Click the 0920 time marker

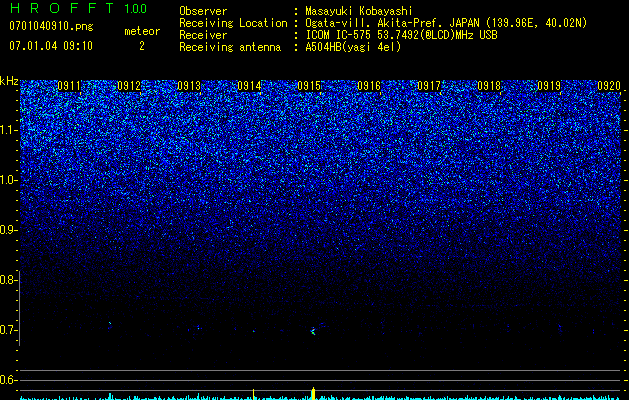[609, 86]
